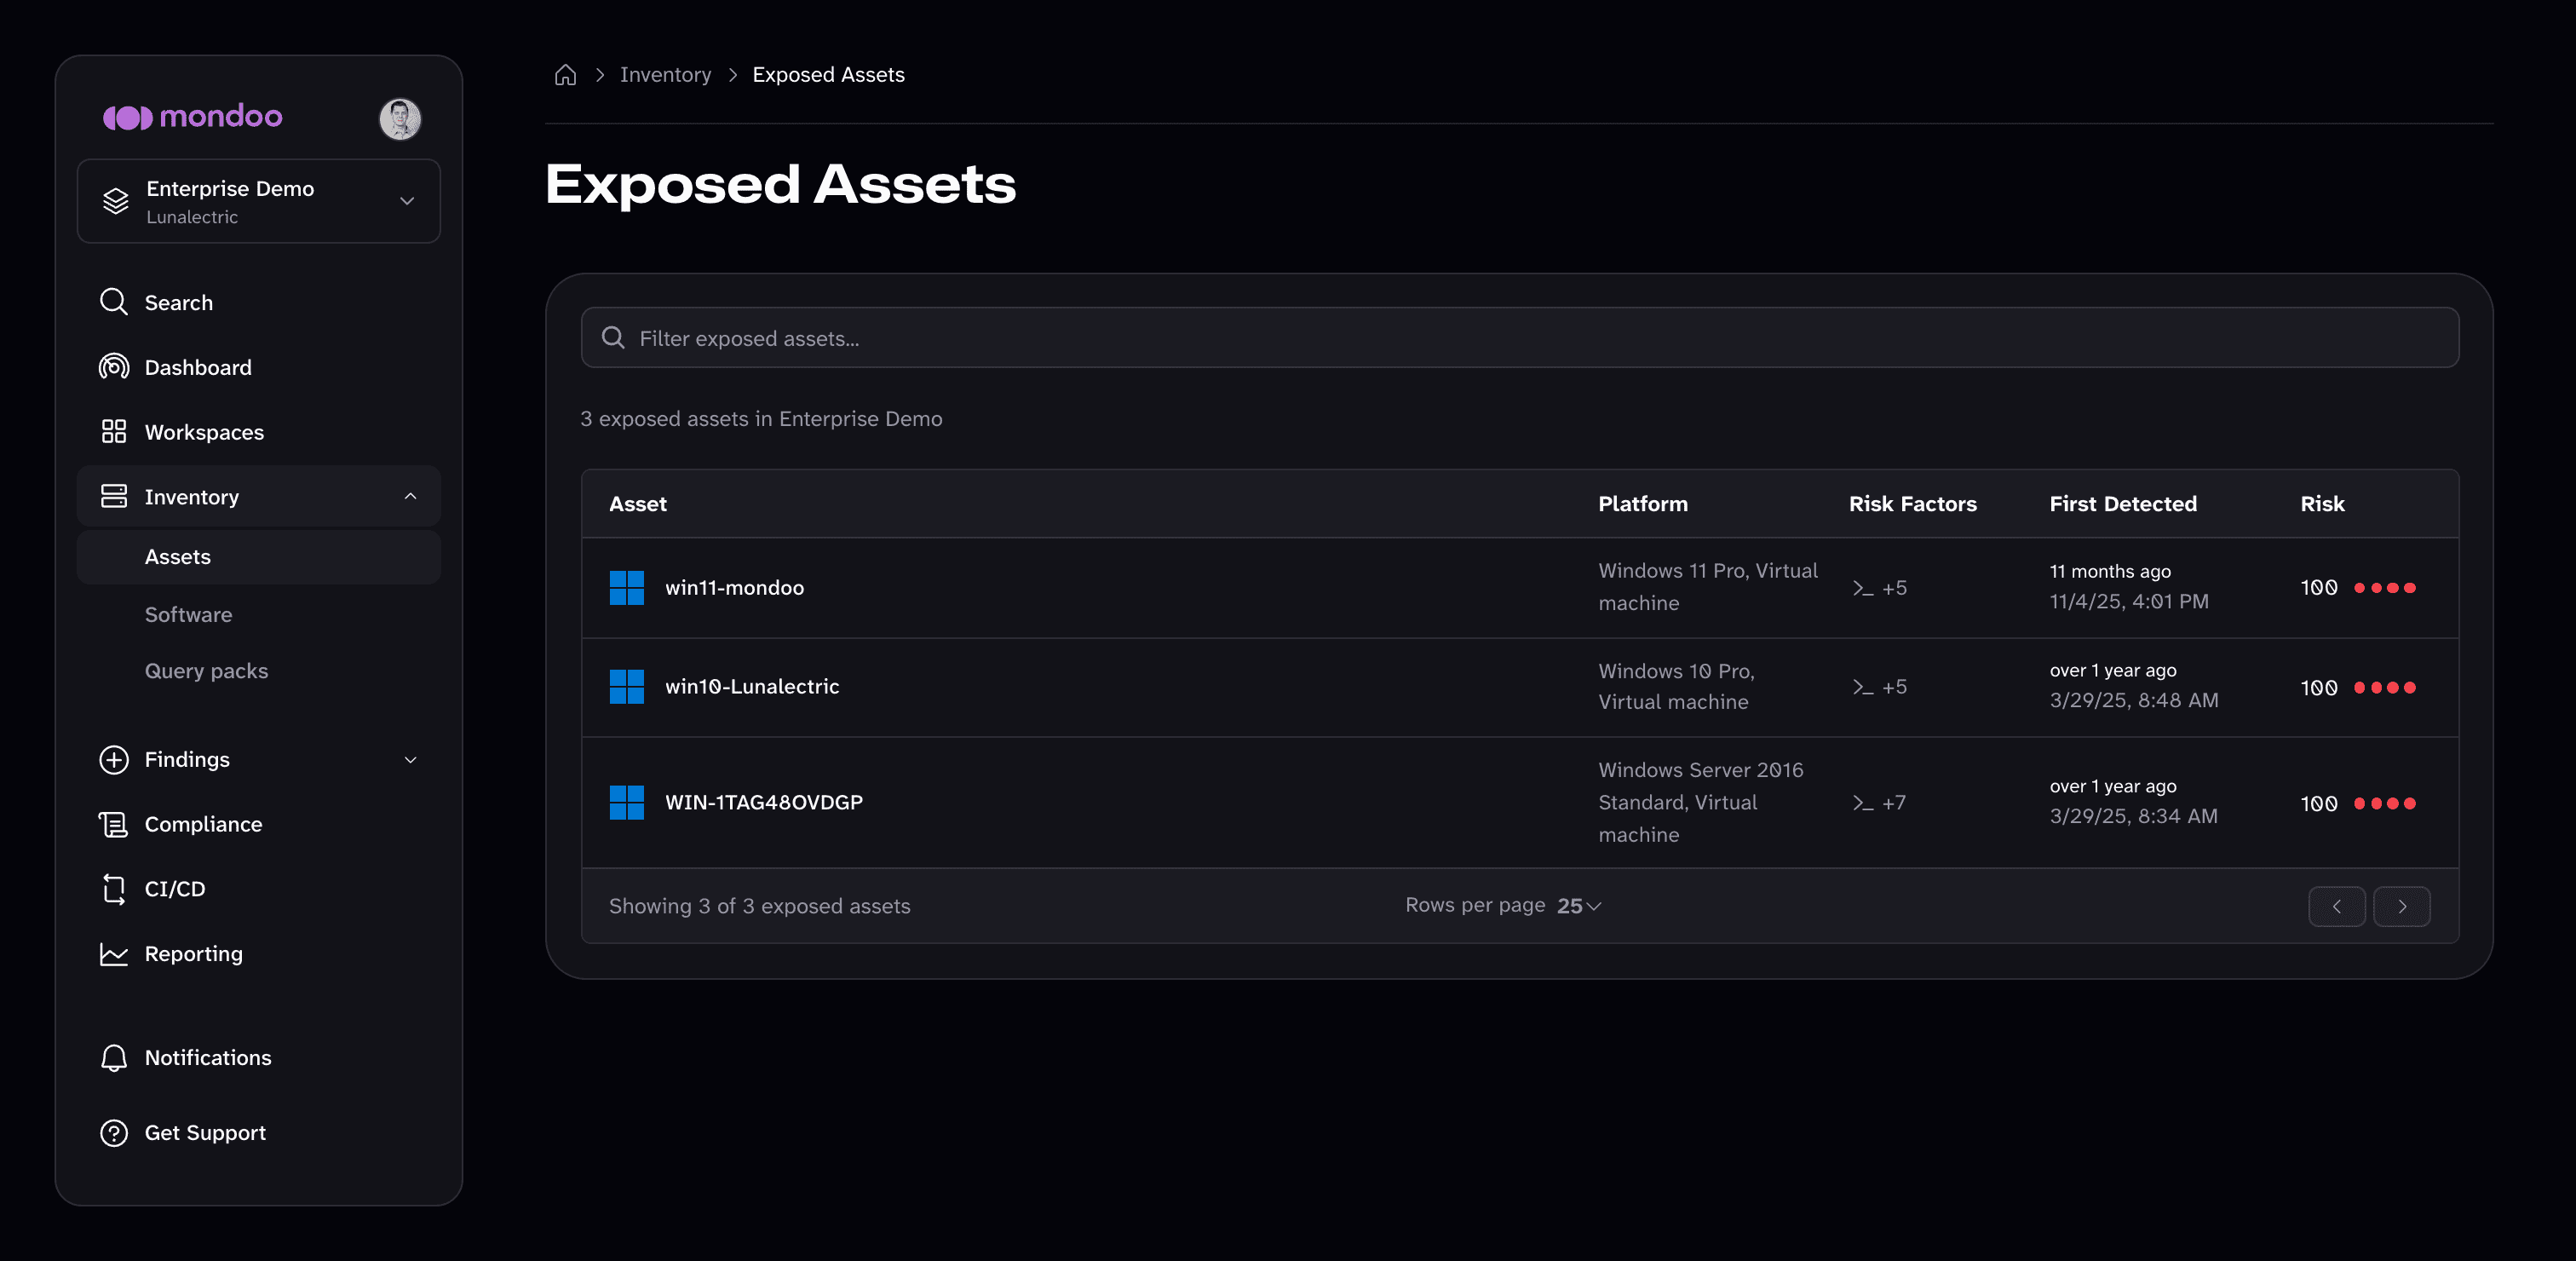Image resolution: width=2576 pixels, height=1261 pixels.
Task: Focus the Filter exposed assets field
Action: [x=1519, y=338]
